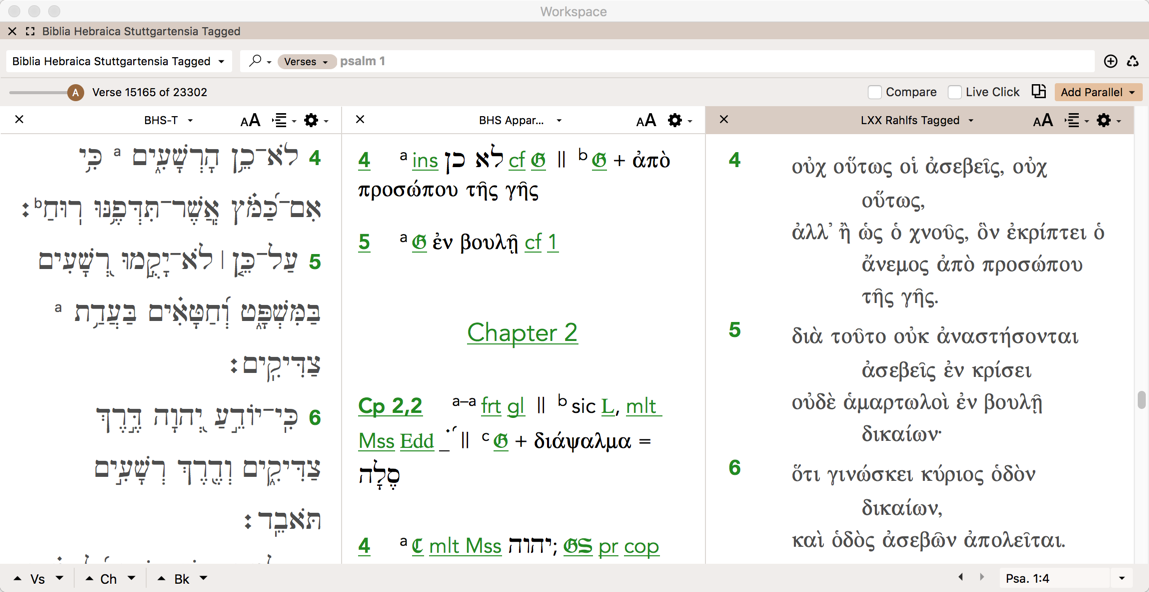1149x592 pixels.
Task: Click the Edd abbreviation link
Action: tap(418, 441)
